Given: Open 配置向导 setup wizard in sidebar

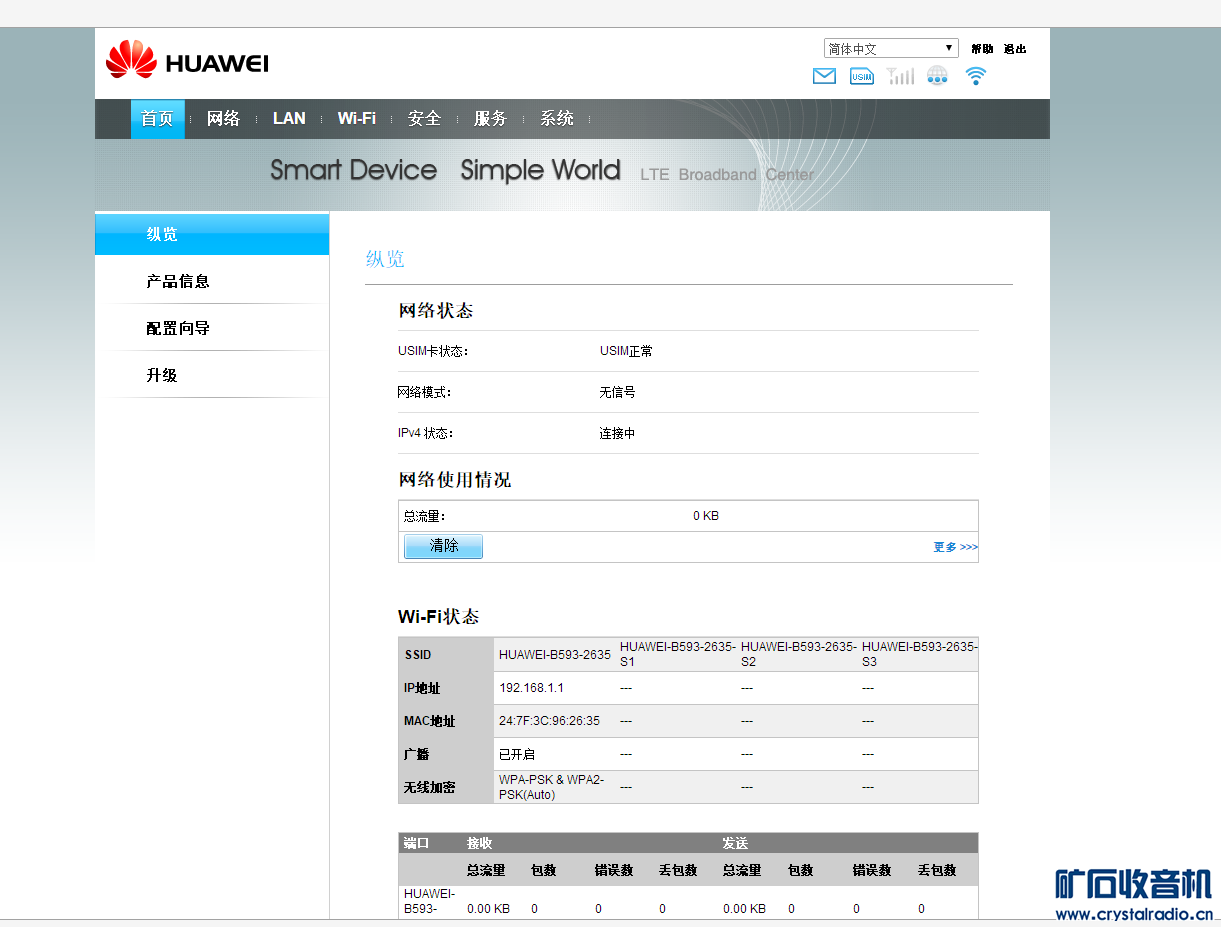Looking at the screenshot, I should click(178, 329).
